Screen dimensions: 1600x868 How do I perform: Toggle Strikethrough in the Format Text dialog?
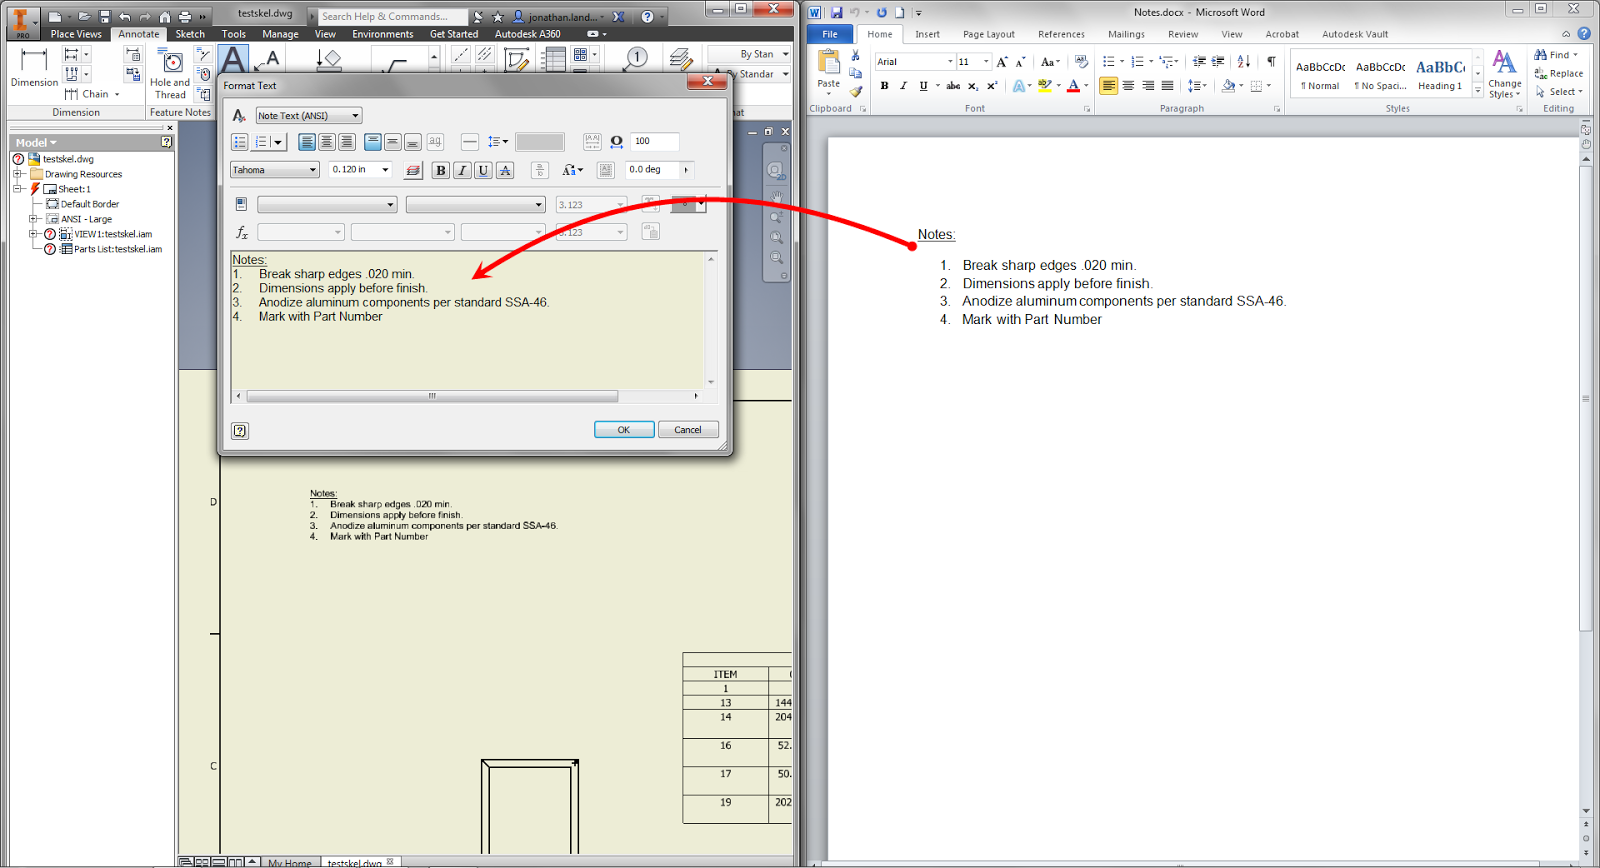point(505,170)
